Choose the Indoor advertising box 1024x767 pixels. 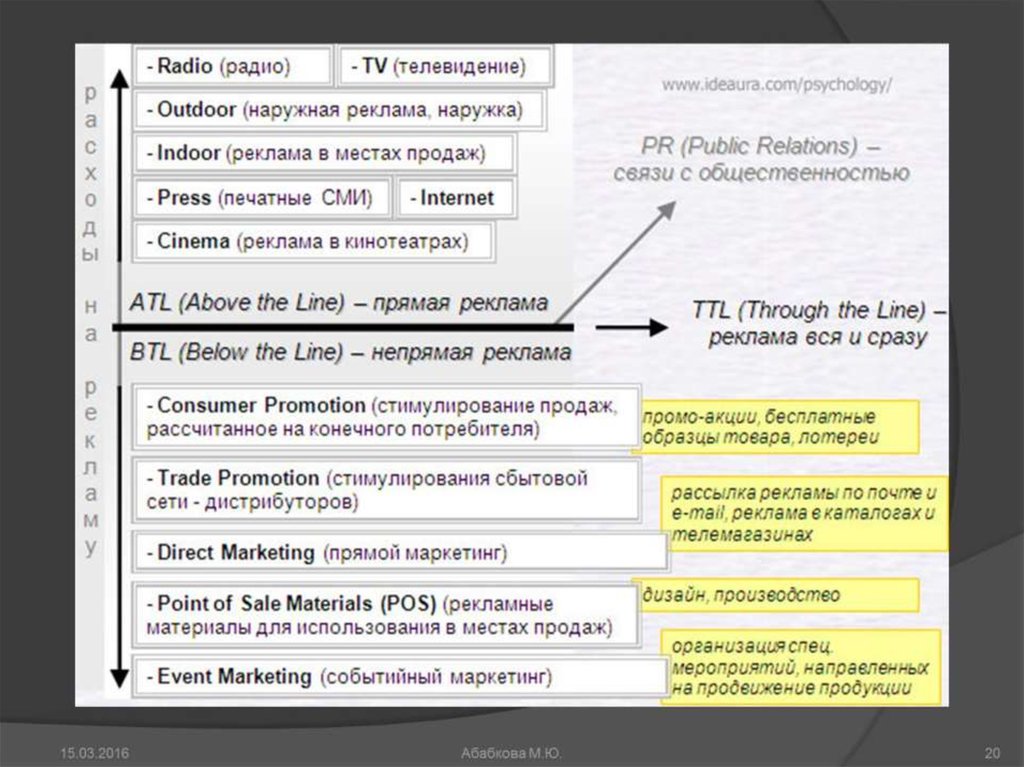click(323, 155)
